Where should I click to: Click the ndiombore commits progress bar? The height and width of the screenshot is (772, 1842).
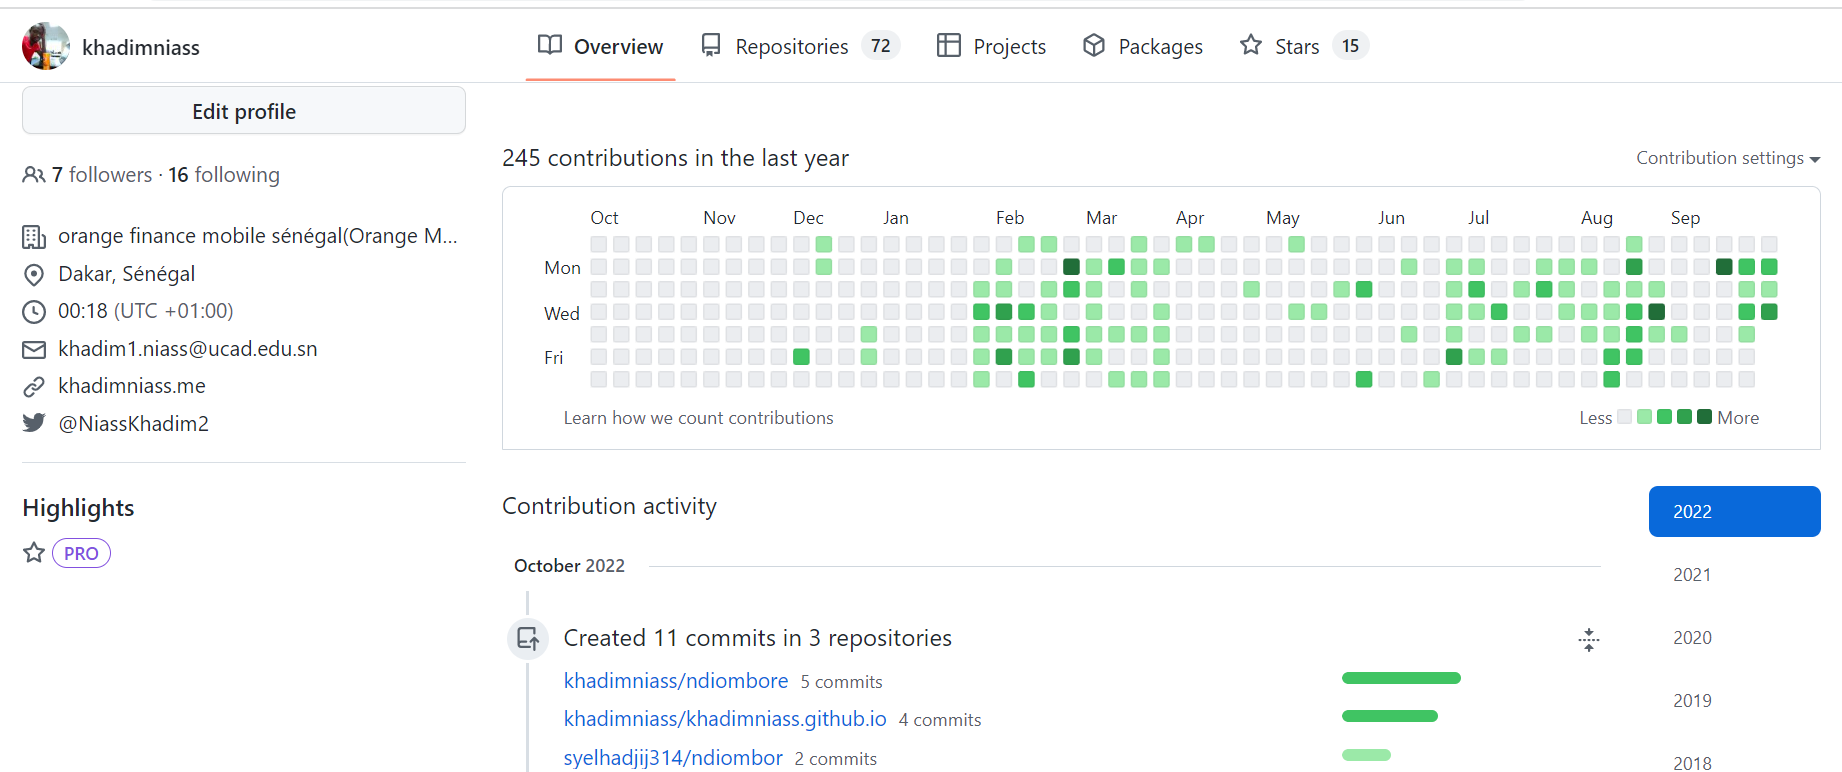click(x=1401, y=678)
